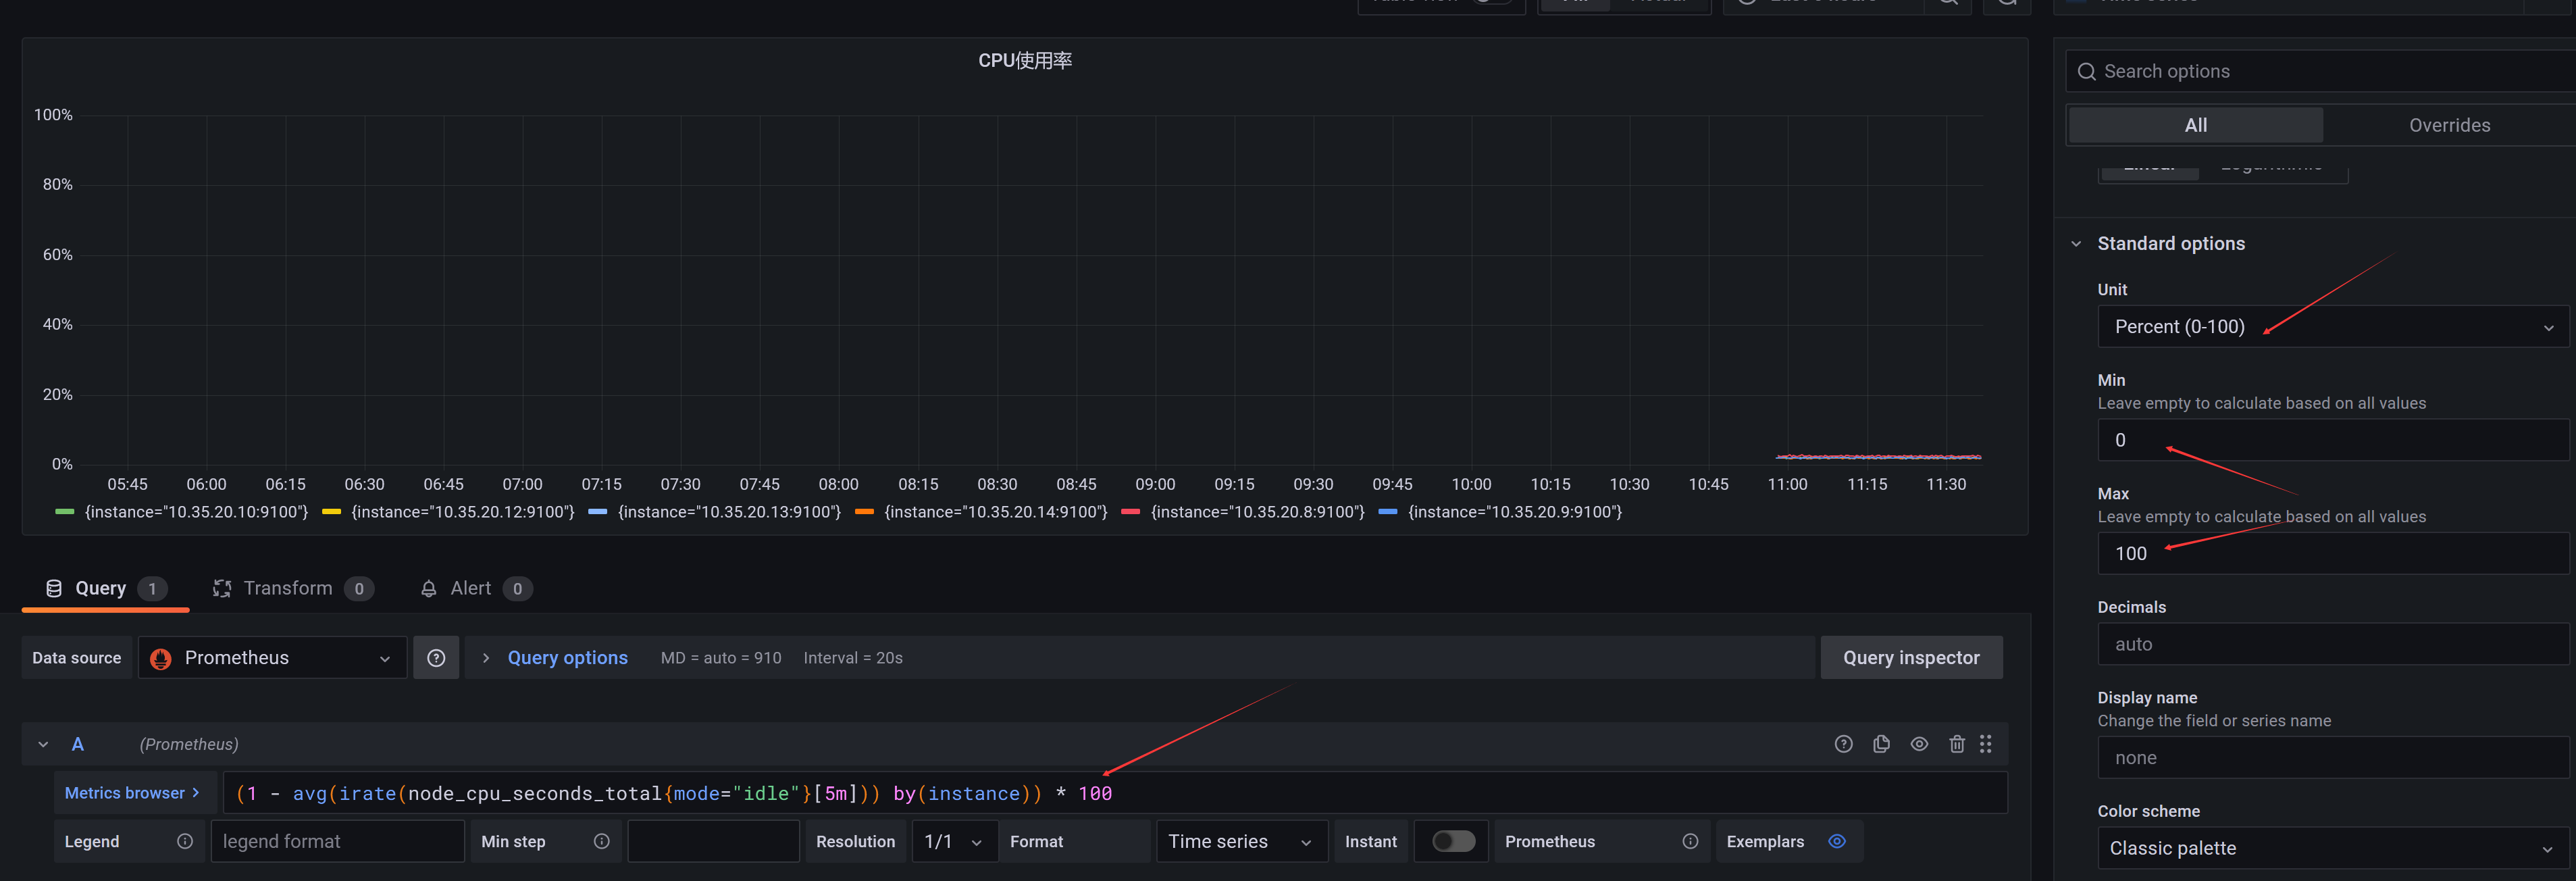Click the info icon beside Prometheus label
This screenshot has width=2576, height=881.
coord(1690,842)
